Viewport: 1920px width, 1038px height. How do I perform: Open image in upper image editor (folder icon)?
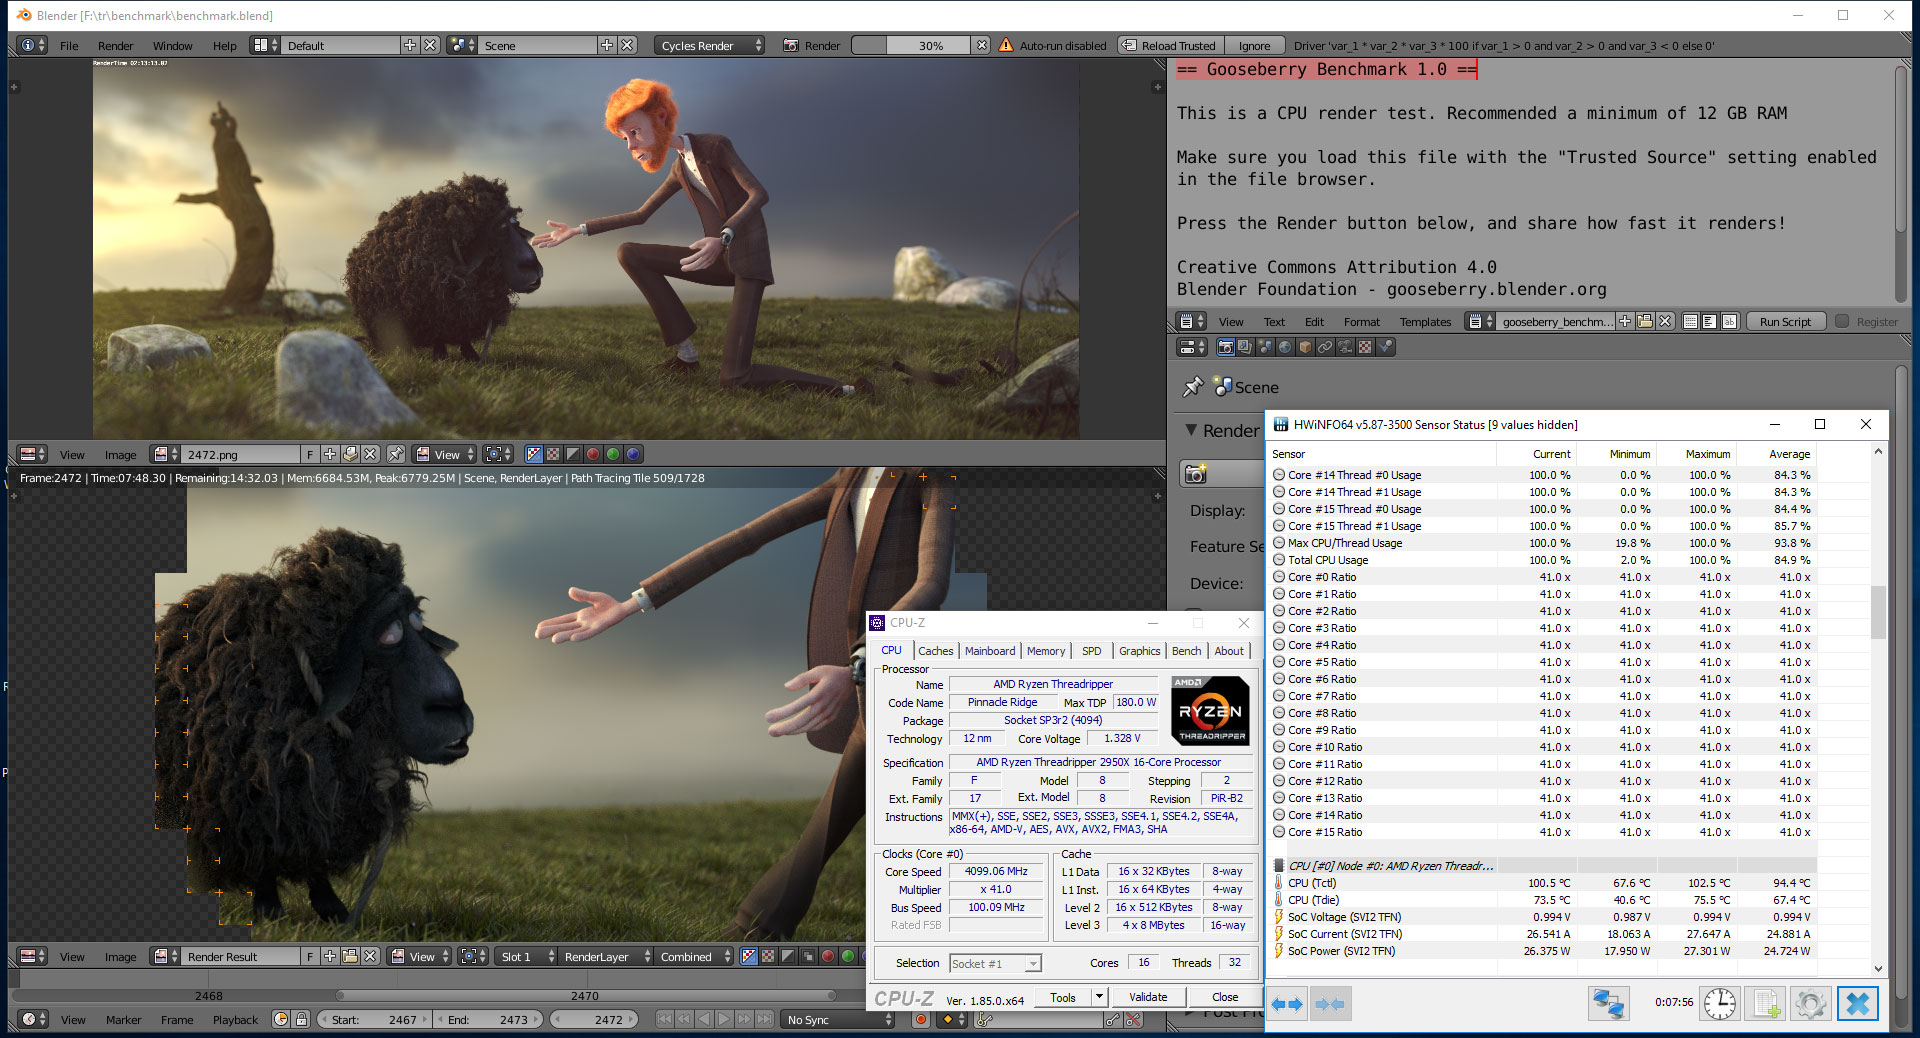click(x=350, y=454)
